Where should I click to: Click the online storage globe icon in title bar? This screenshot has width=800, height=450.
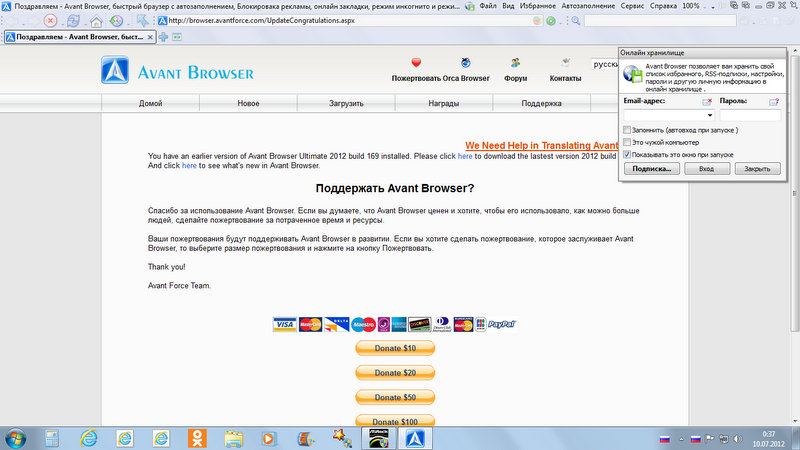point(470,6)
